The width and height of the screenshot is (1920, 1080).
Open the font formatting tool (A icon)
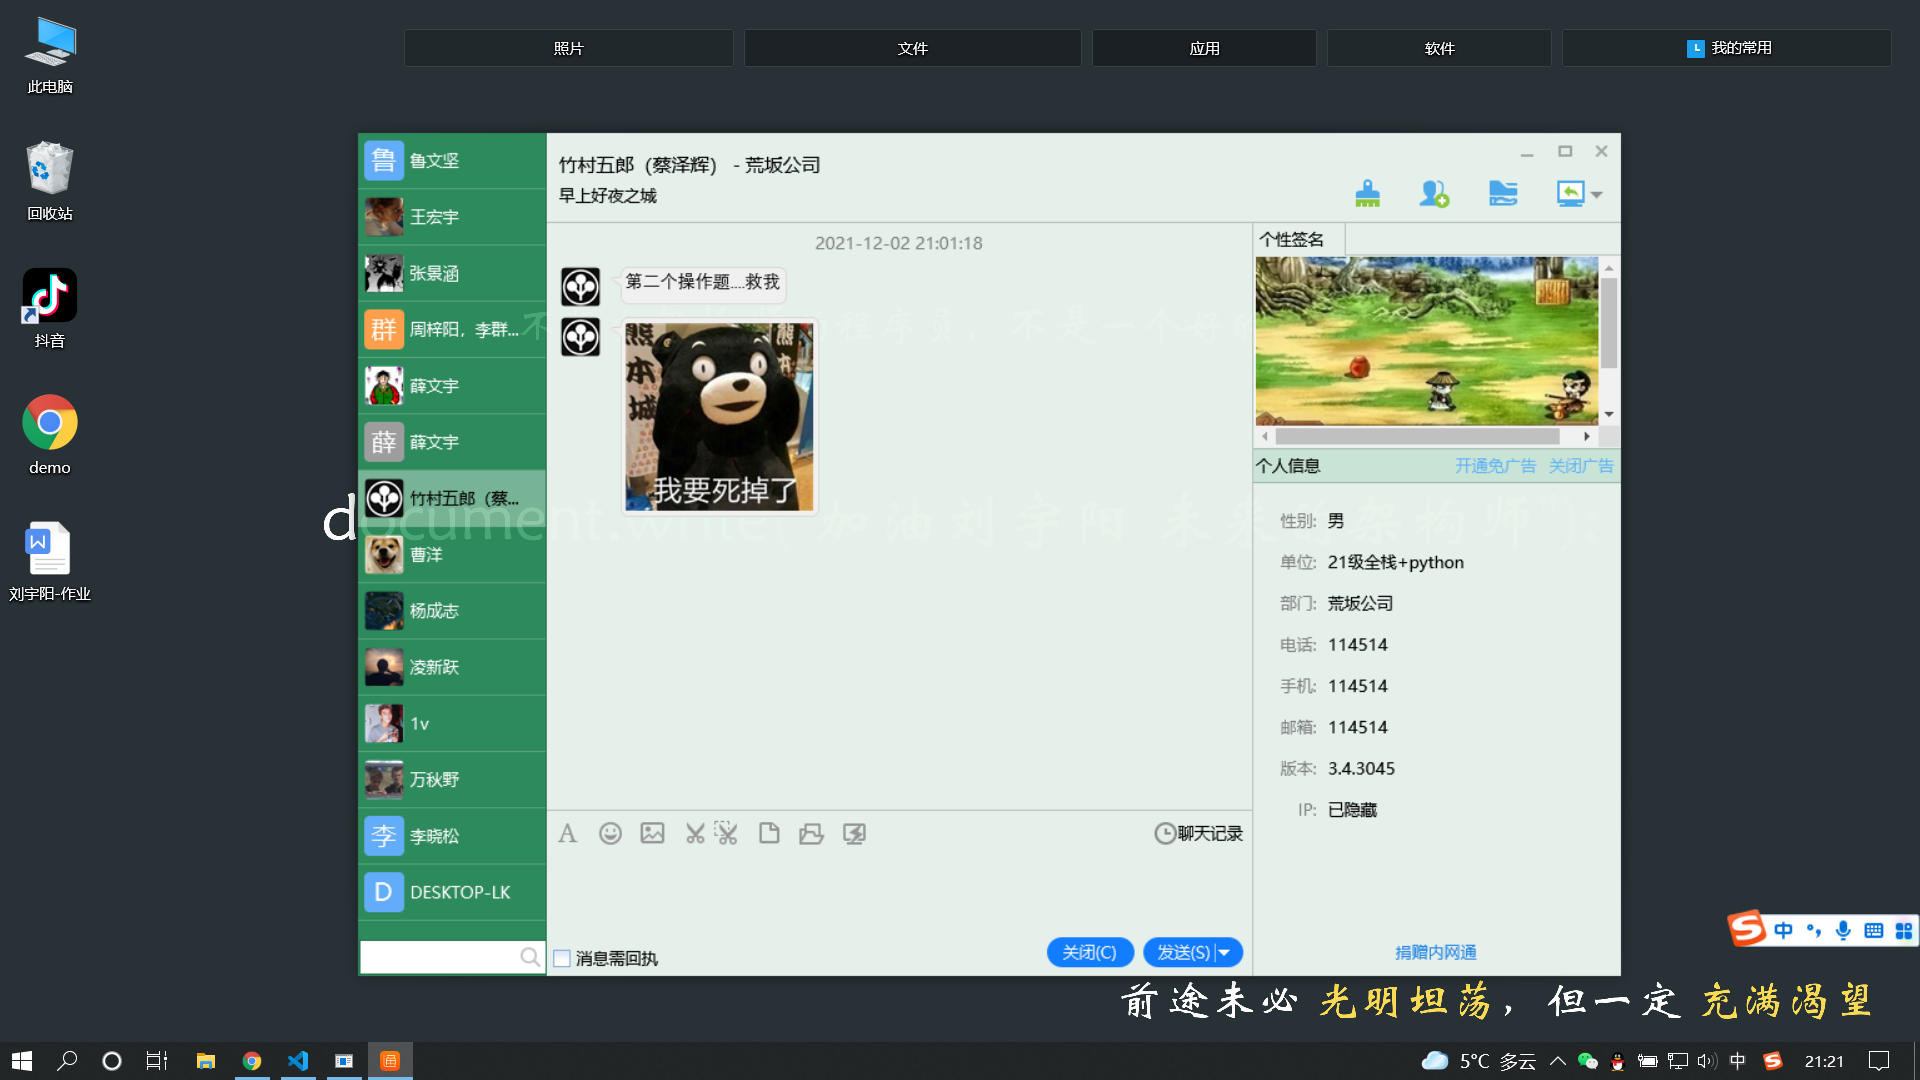point(568,833)
